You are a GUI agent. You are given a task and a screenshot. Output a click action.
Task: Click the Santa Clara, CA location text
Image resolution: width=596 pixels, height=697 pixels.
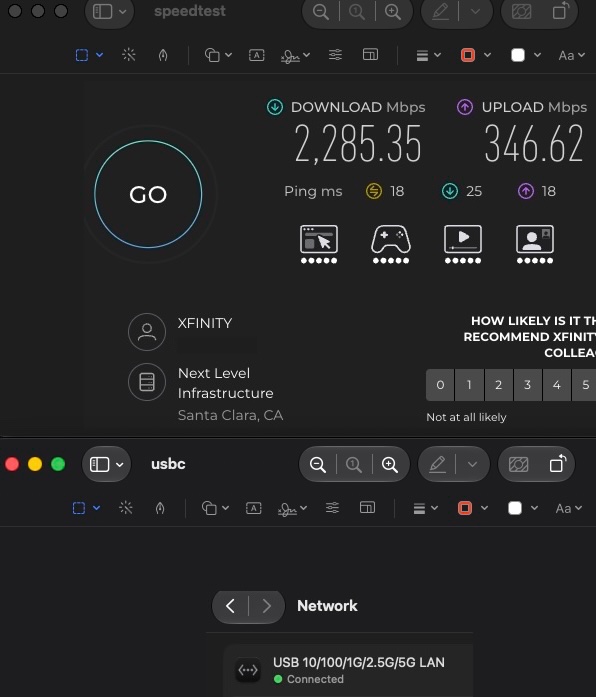230,415
